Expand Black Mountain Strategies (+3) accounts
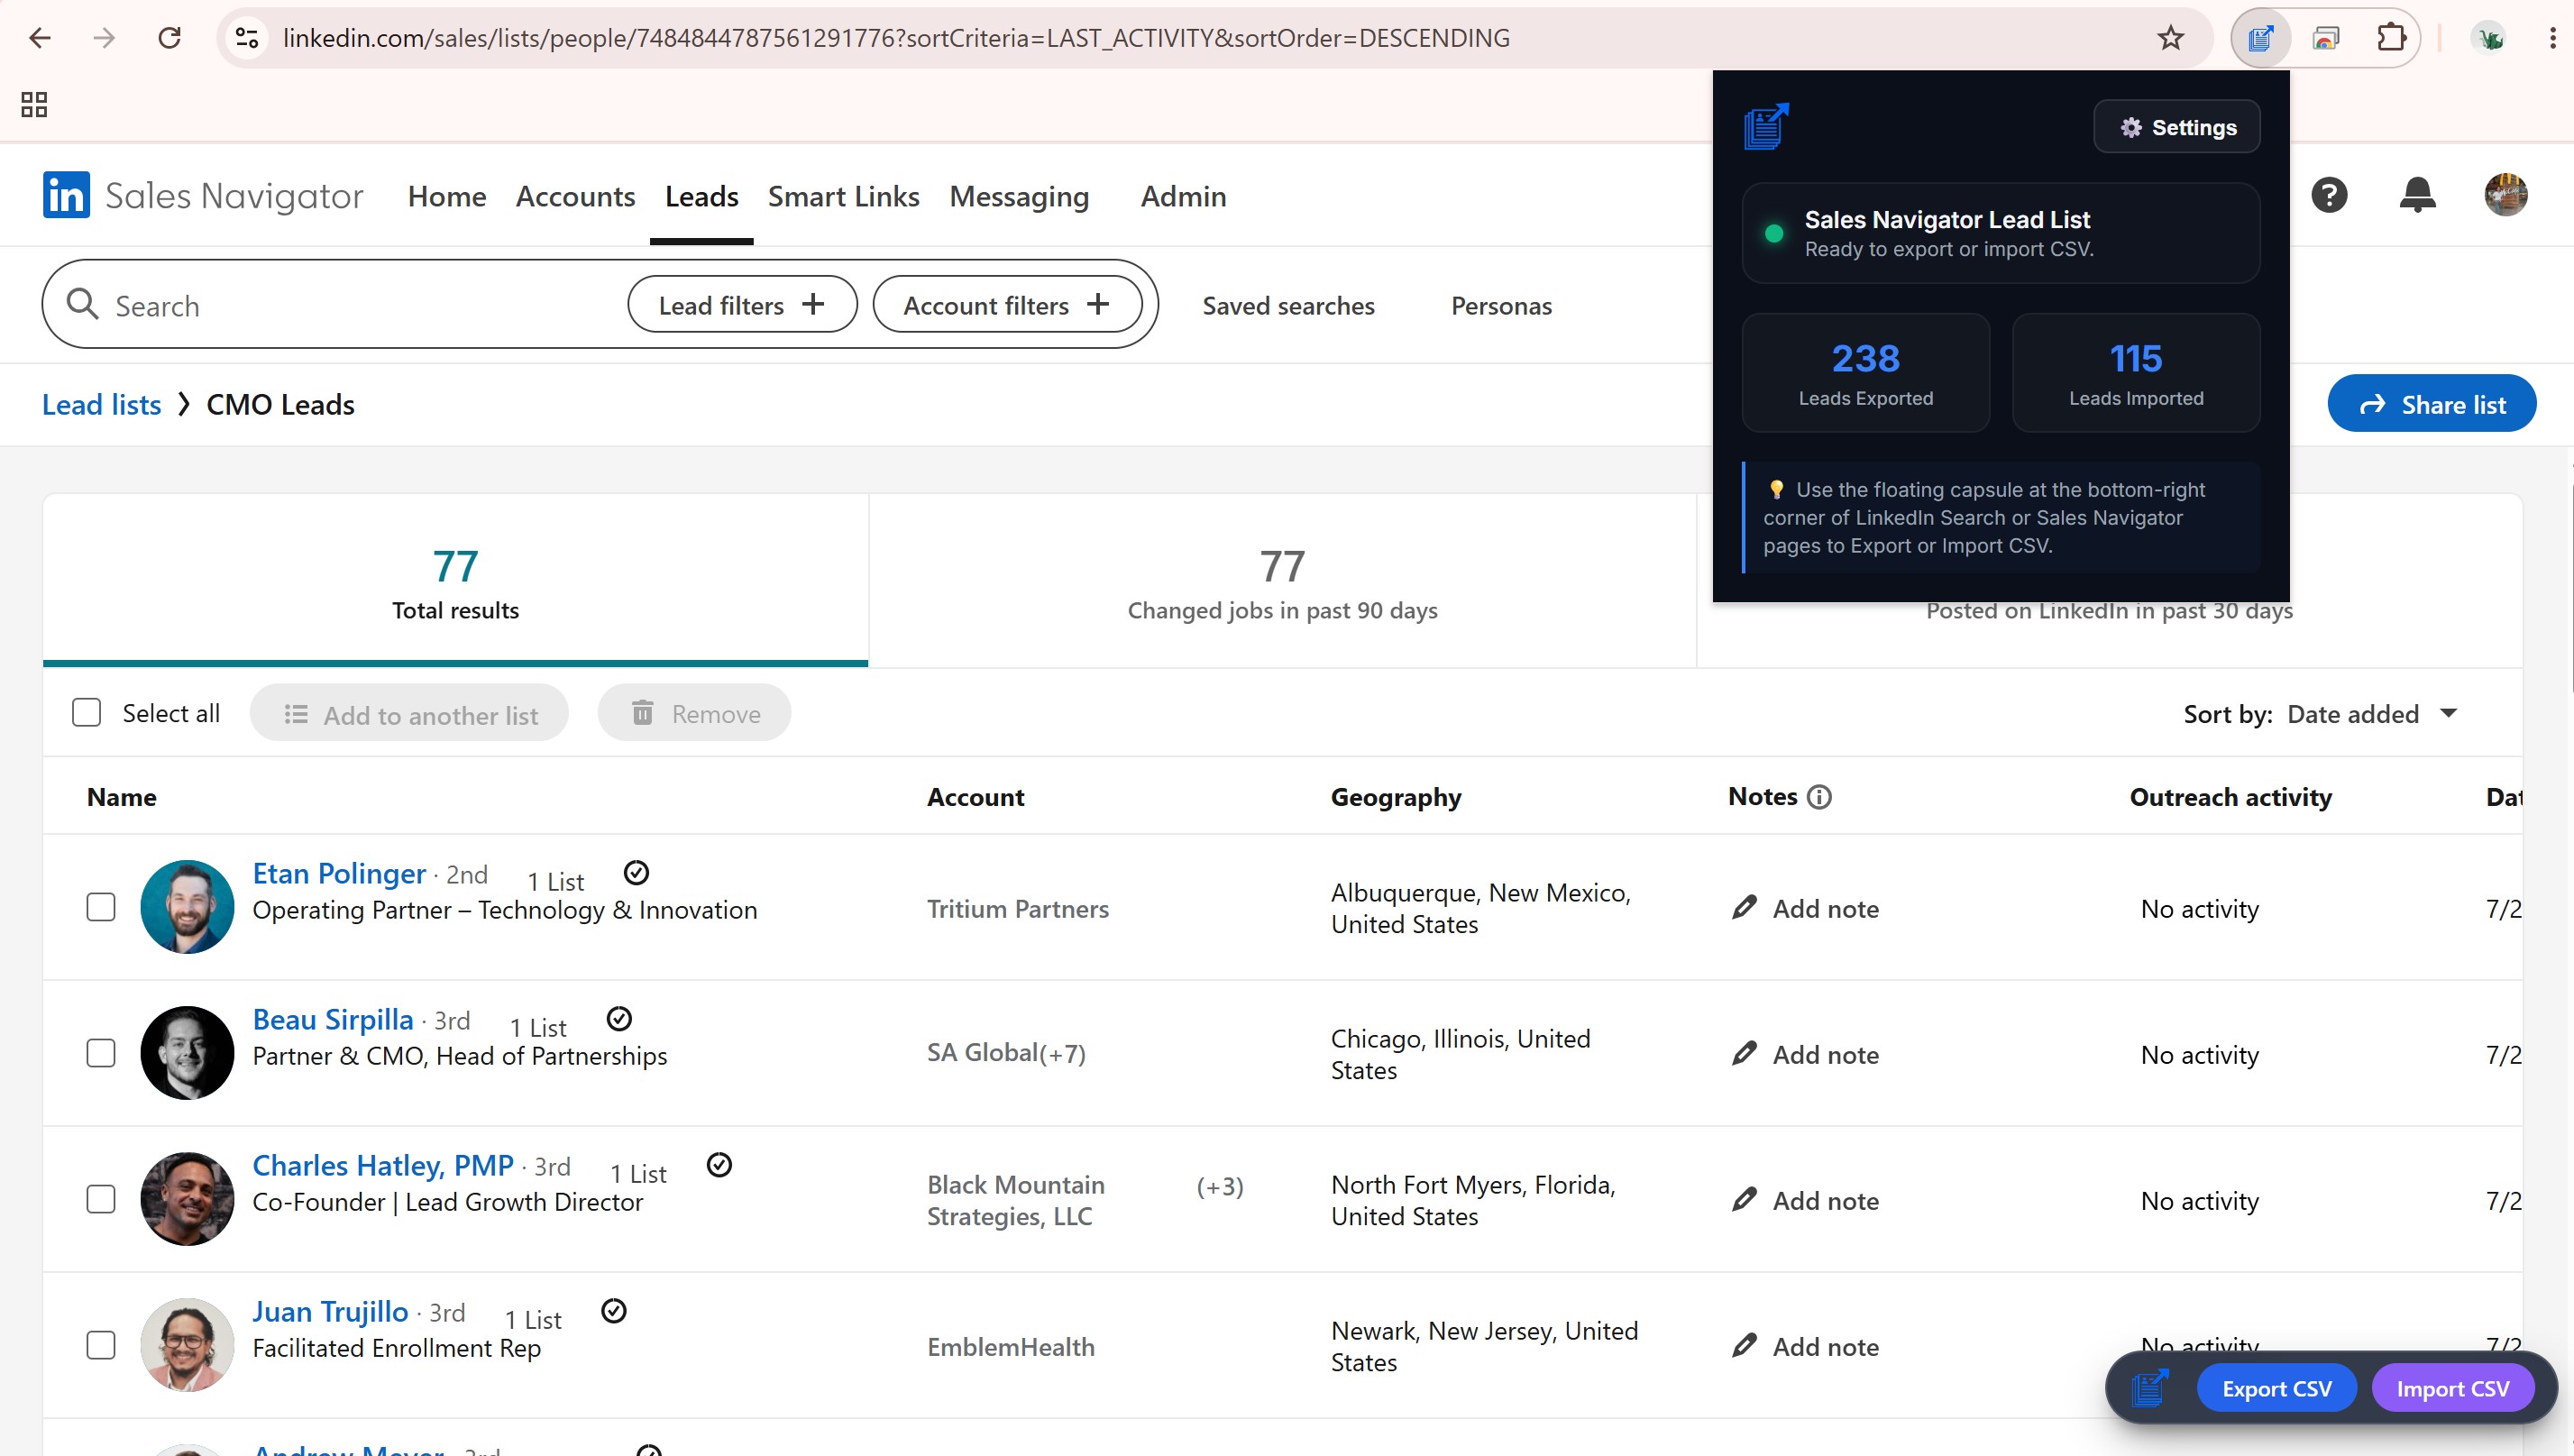This screenshot has height=1456, width=2574. click(1220, 1187)
